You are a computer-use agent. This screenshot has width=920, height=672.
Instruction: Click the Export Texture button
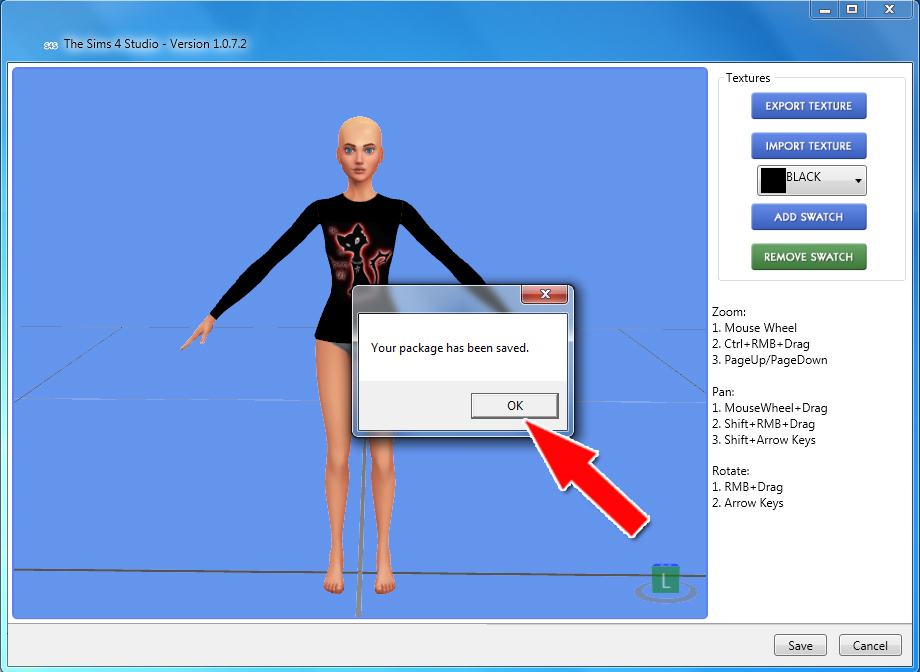click(809, 106)
